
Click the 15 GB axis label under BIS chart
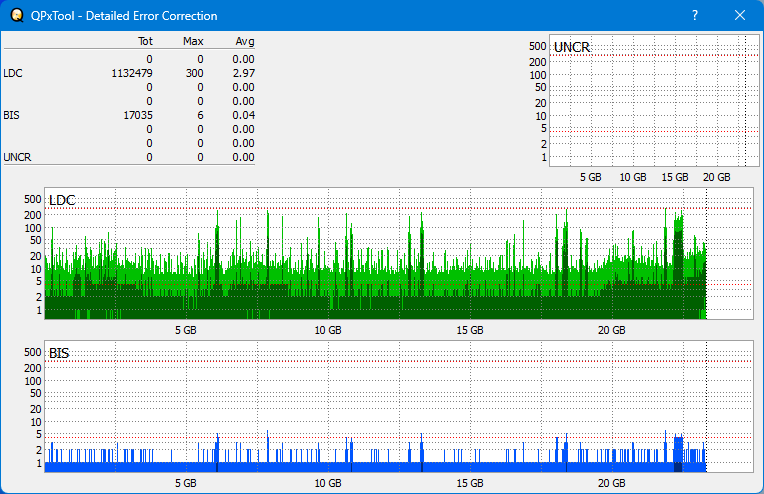(x=470, y=483)
